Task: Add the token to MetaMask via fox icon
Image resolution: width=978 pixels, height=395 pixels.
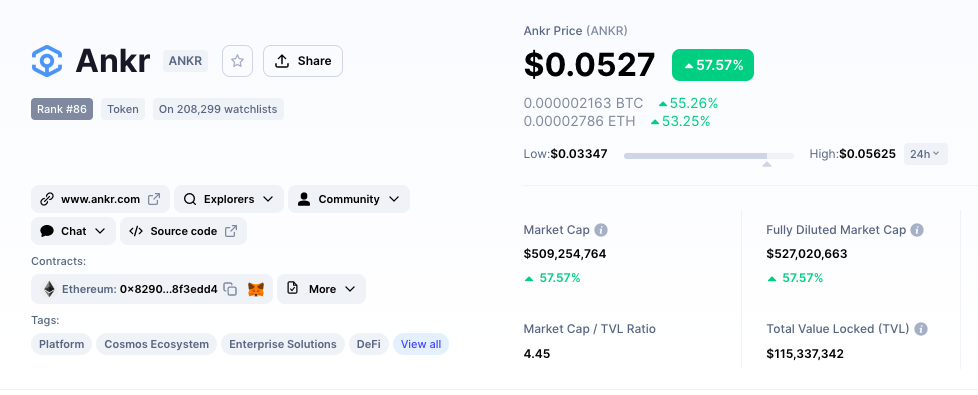Action: pyautogui.click(x=256, y=290)
